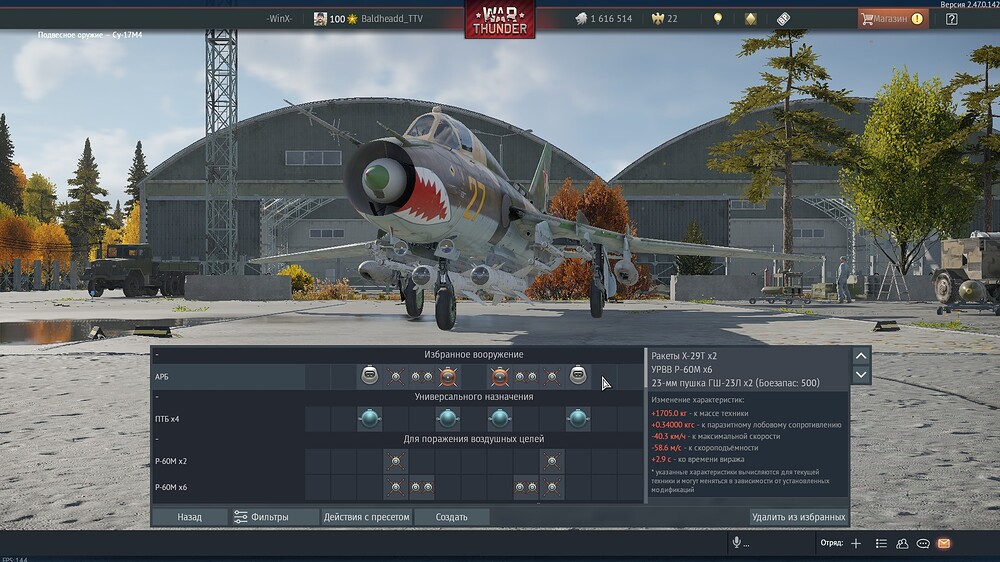Image resolution: width=1000 pixels, height=562 pixels.
Task: Select the third drop tank in the ПТБ x4 row
Action: point(500,418)
